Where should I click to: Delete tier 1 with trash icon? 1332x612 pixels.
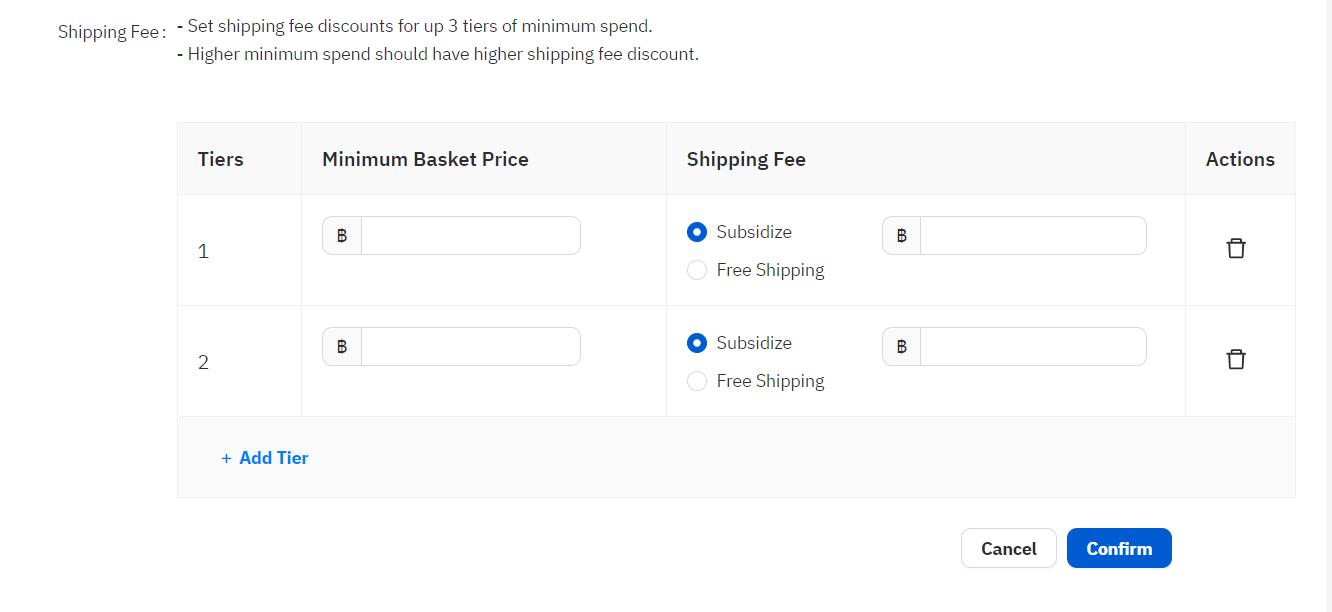pyautogui.click(x=1236, y=248)
